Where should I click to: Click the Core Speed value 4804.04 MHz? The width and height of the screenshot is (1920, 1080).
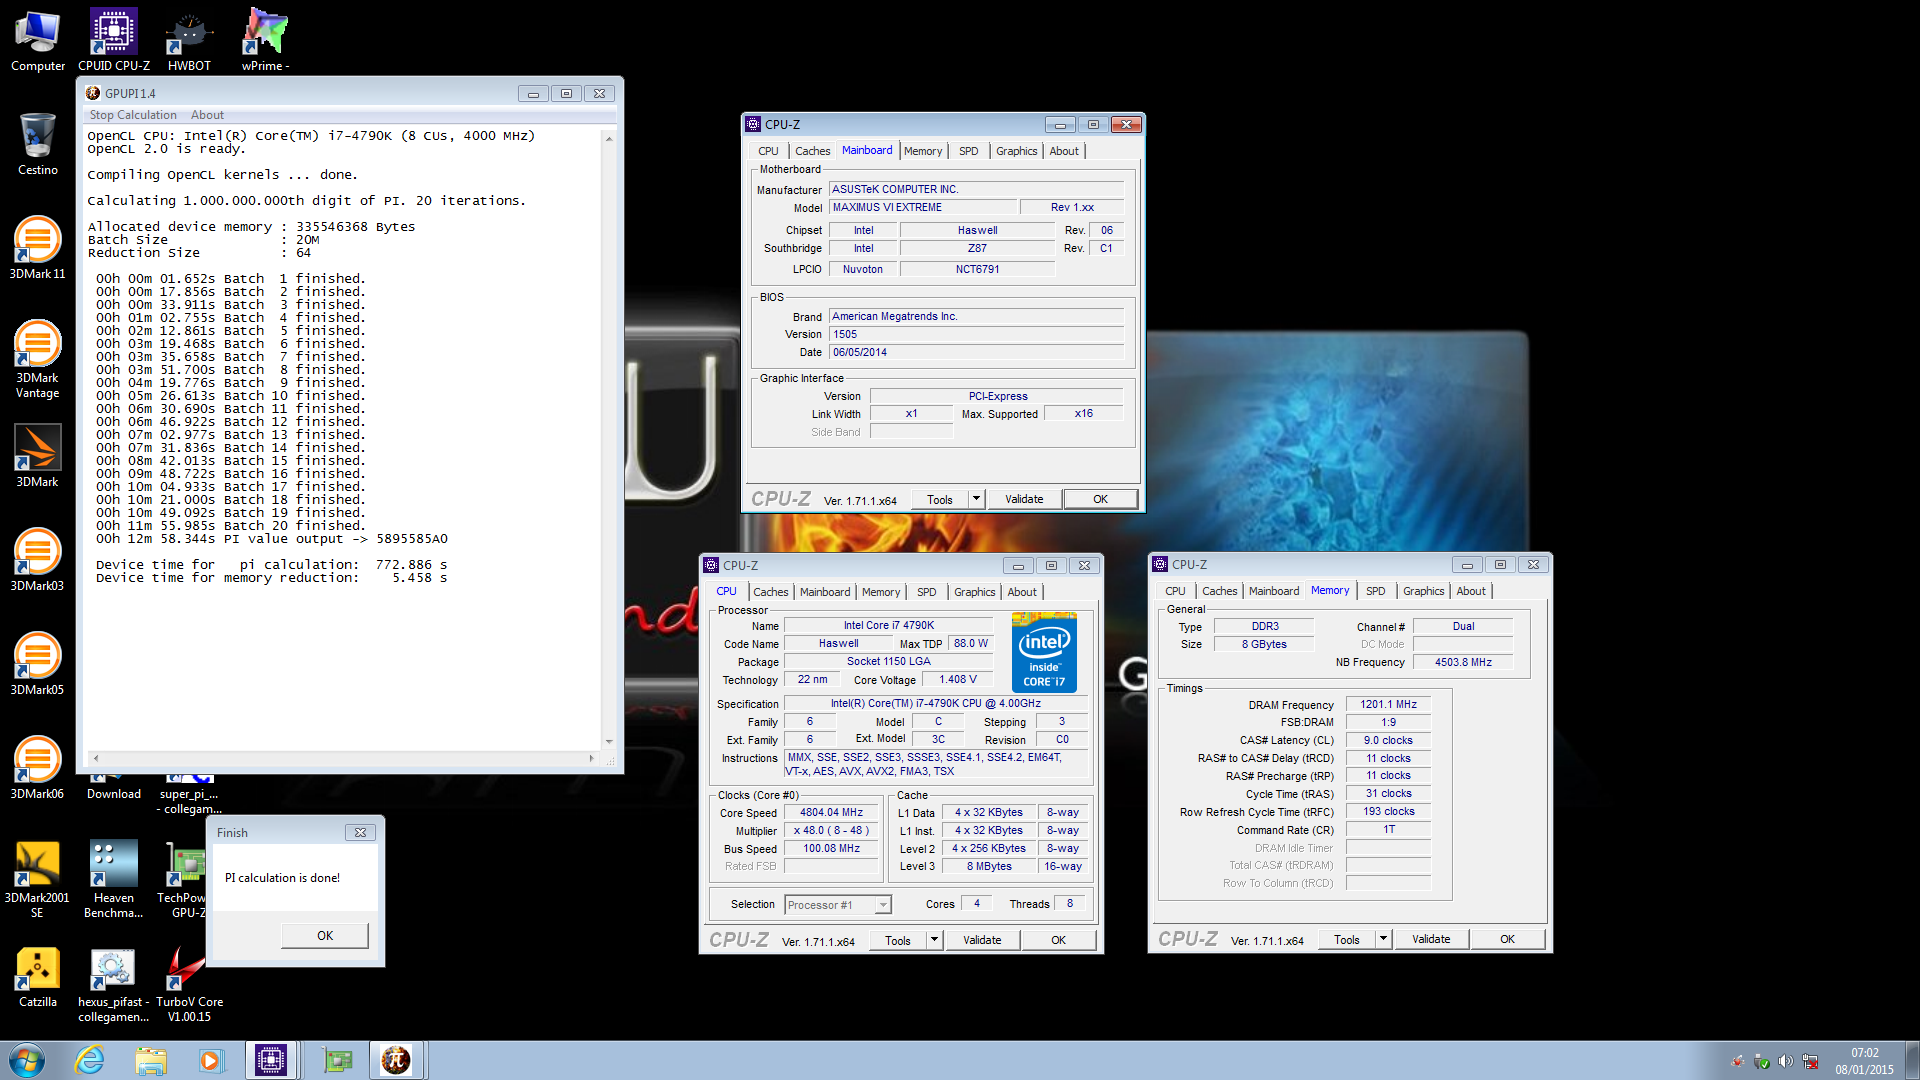(x=831, y=813)
